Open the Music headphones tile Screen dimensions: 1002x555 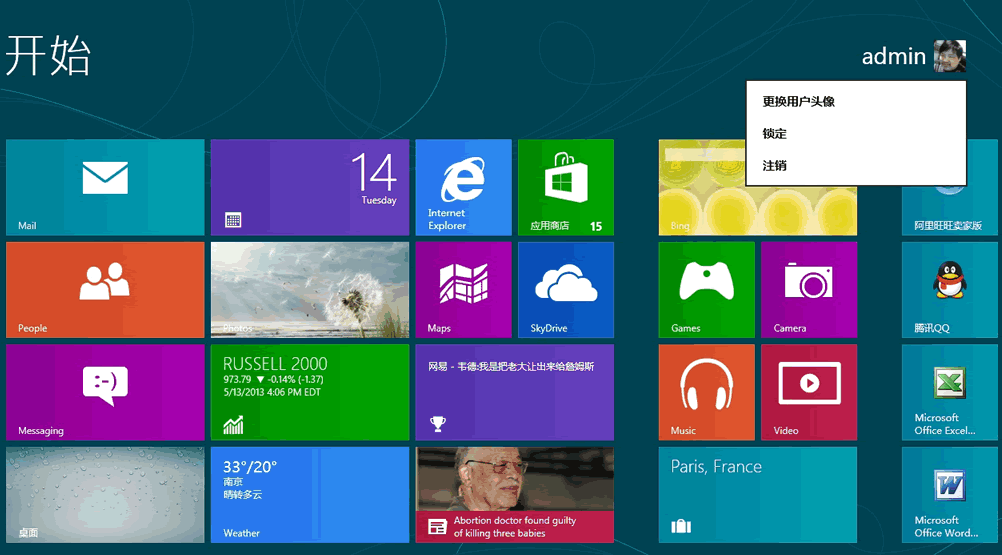[706, 392]
